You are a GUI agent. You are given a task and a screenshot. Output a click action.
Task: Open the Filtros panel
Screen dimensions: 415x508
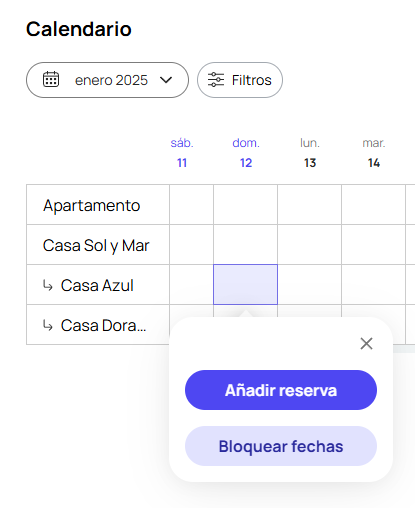240,80
